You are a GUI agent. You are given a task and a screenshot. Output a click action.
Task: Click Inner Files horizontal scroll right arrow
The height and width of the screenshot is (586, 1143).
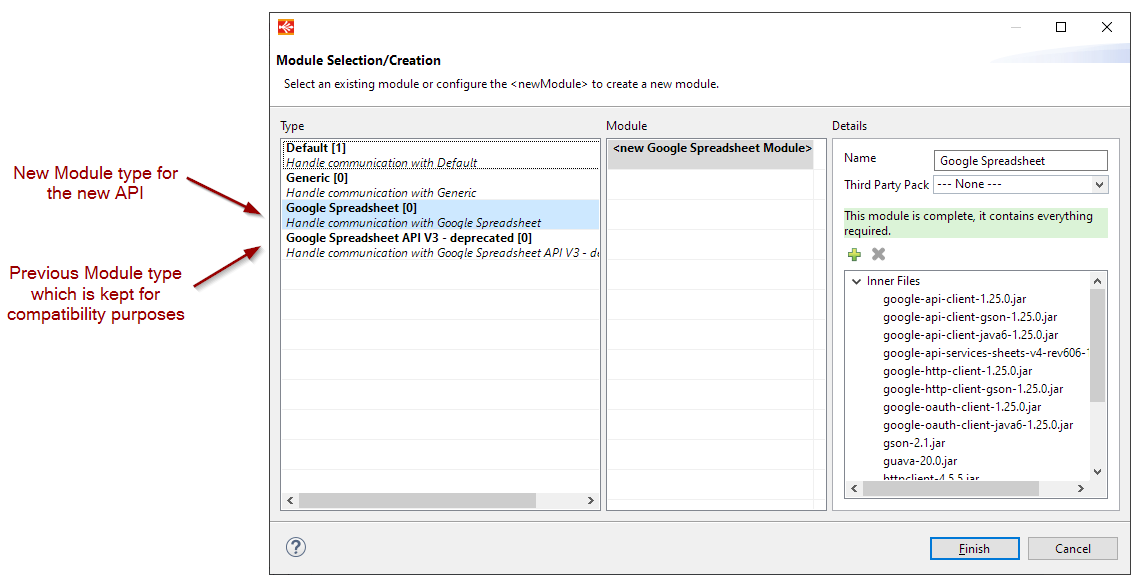tap(1080, 489)
